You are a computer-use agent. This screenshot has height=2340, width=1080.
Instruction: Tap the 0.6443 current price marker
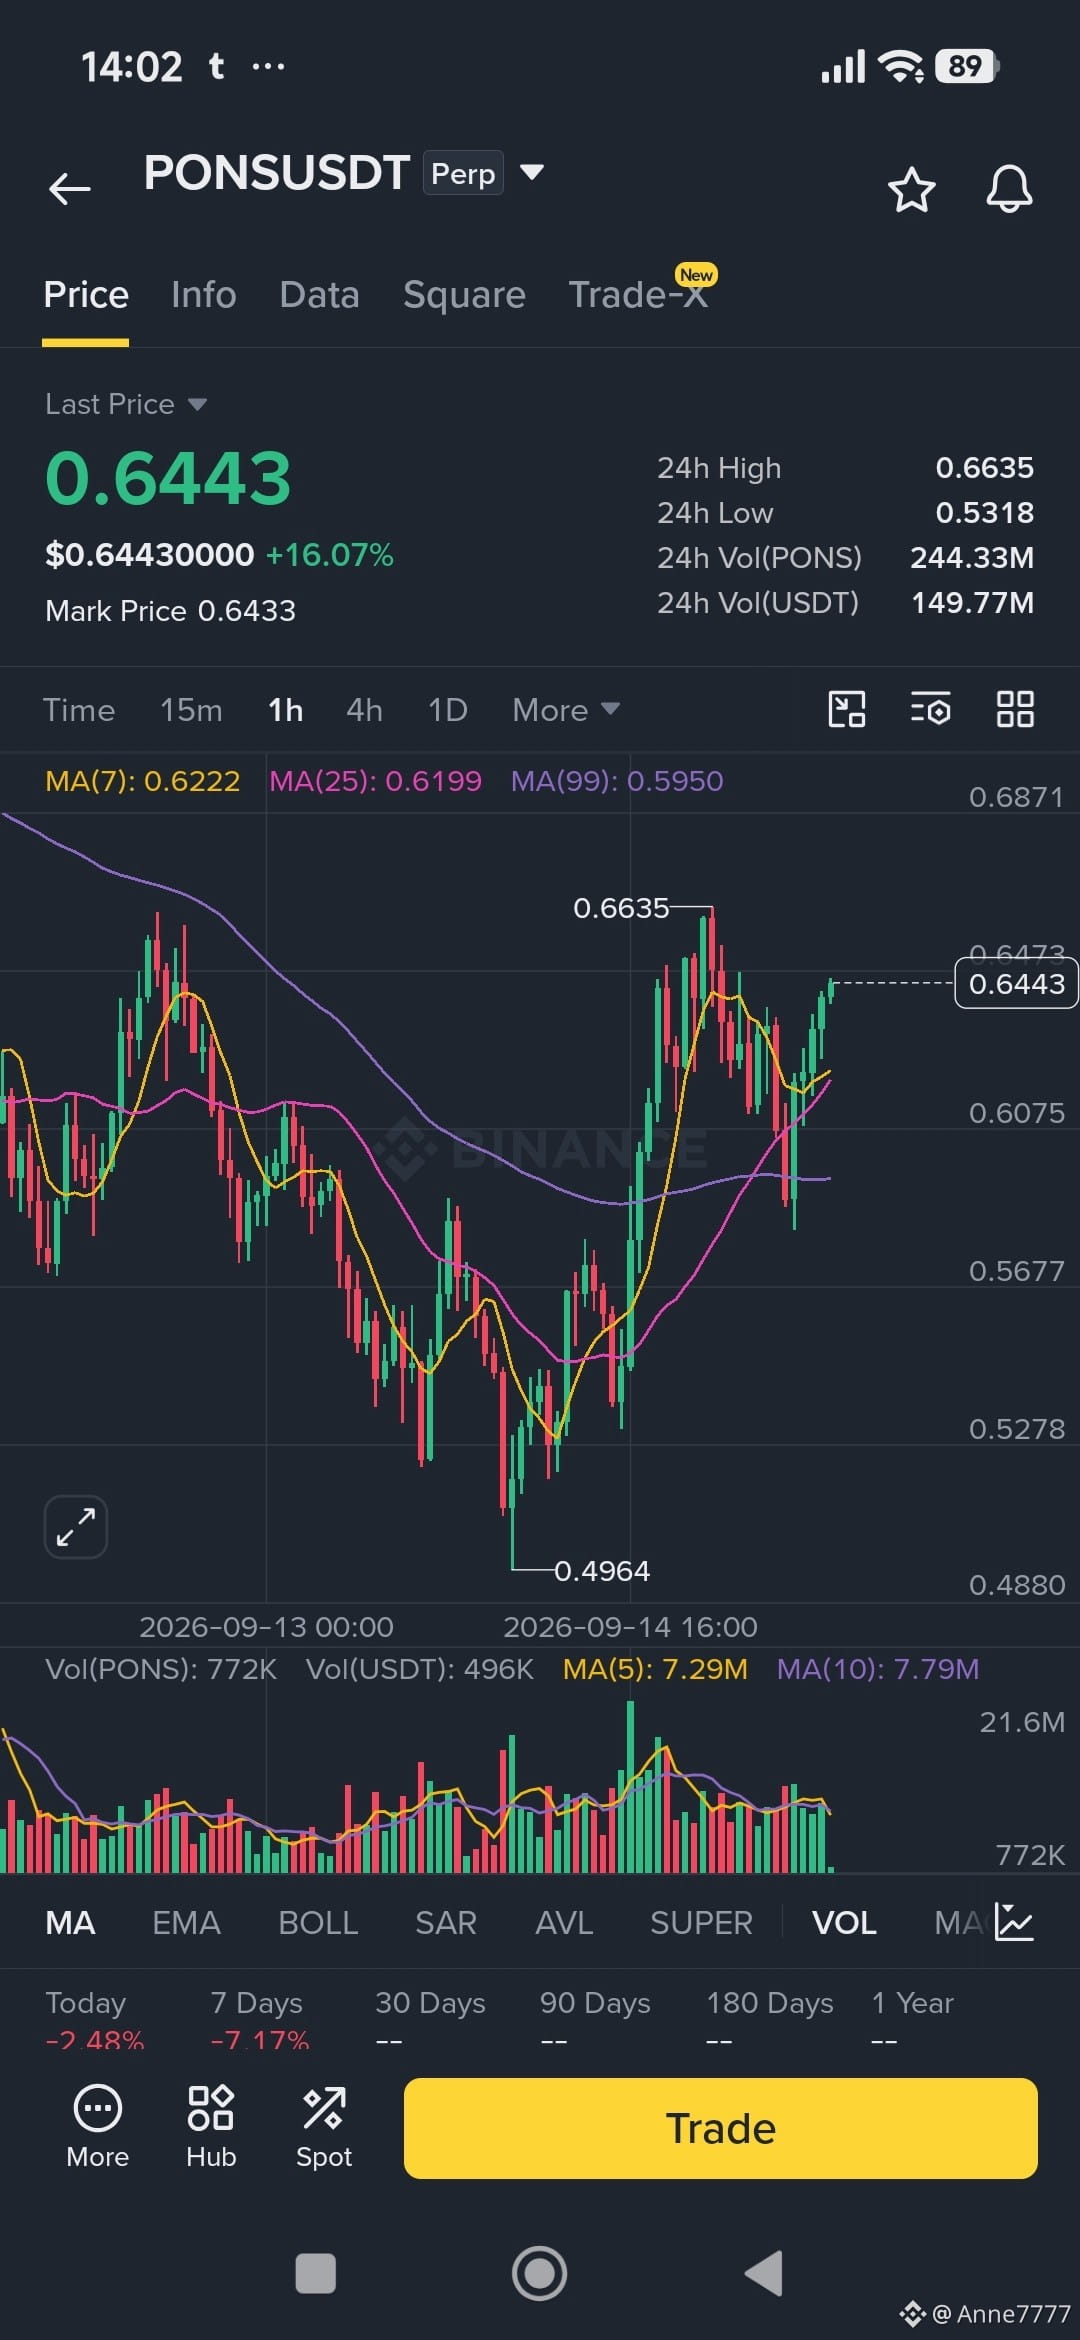1016,983
